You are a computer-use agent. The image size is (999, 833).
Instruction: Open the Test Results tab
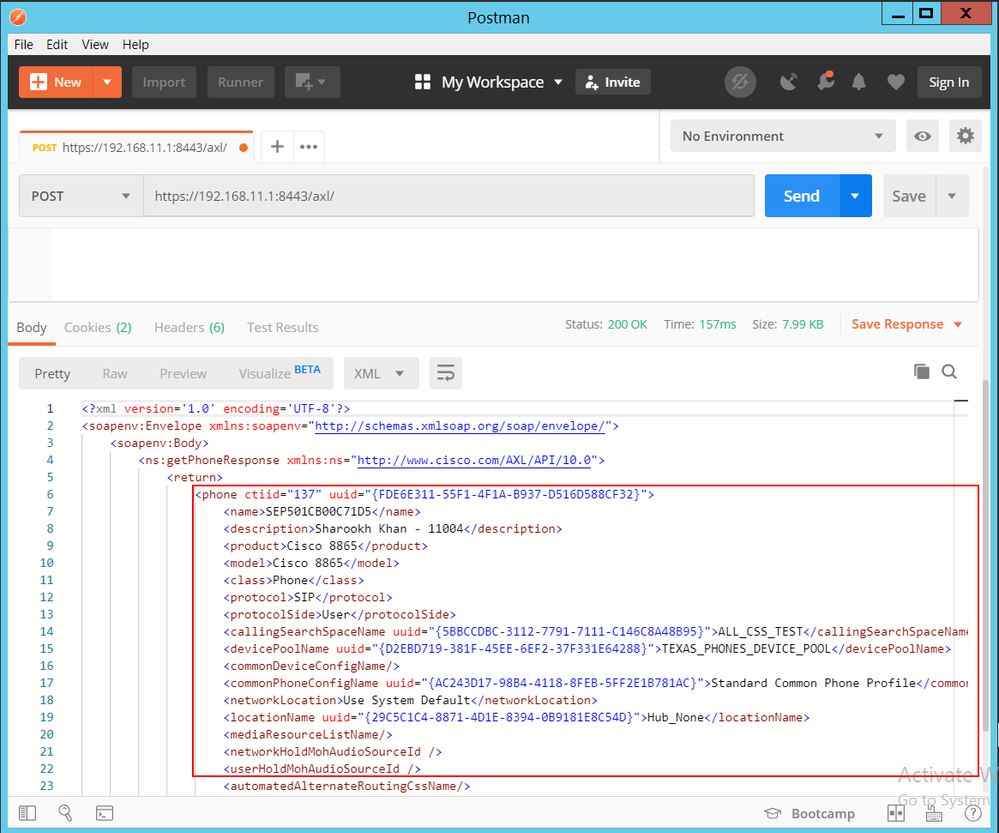pos(282,328)
